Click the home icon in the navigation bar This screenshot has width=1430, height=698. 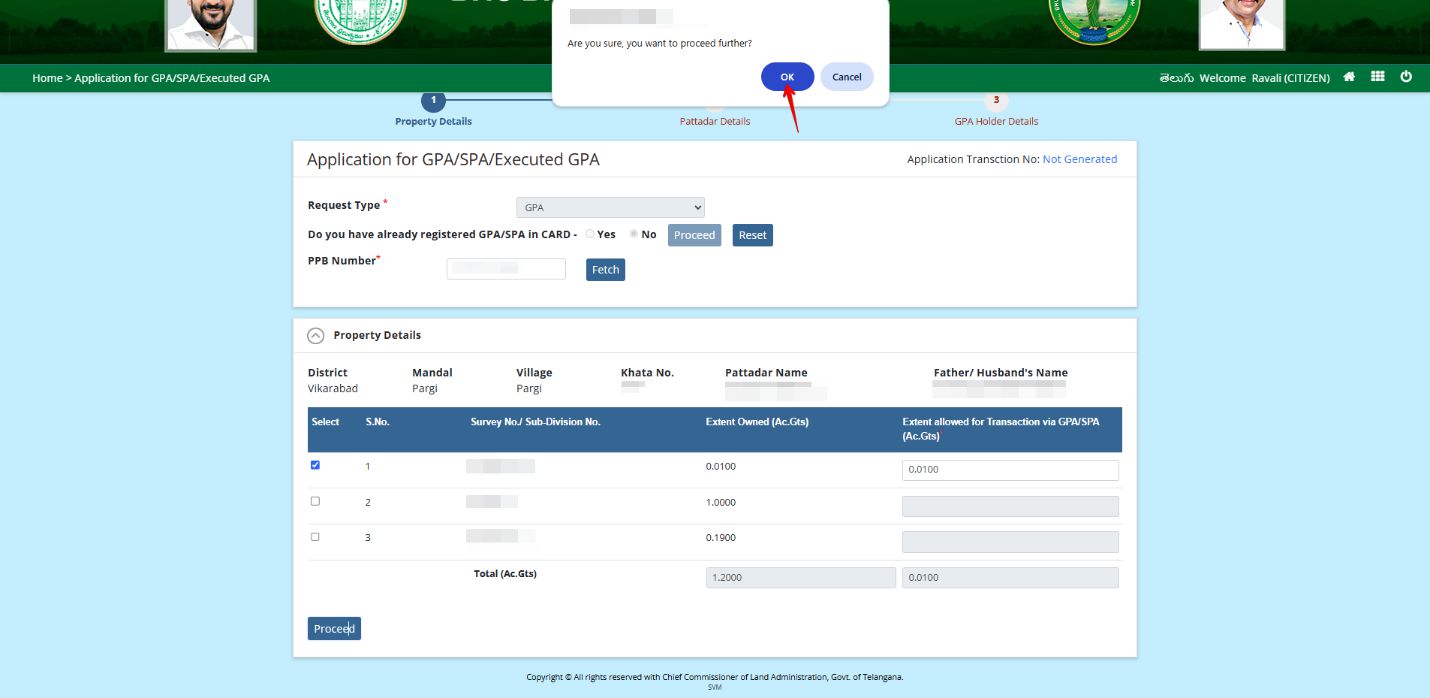(1348, 76)
